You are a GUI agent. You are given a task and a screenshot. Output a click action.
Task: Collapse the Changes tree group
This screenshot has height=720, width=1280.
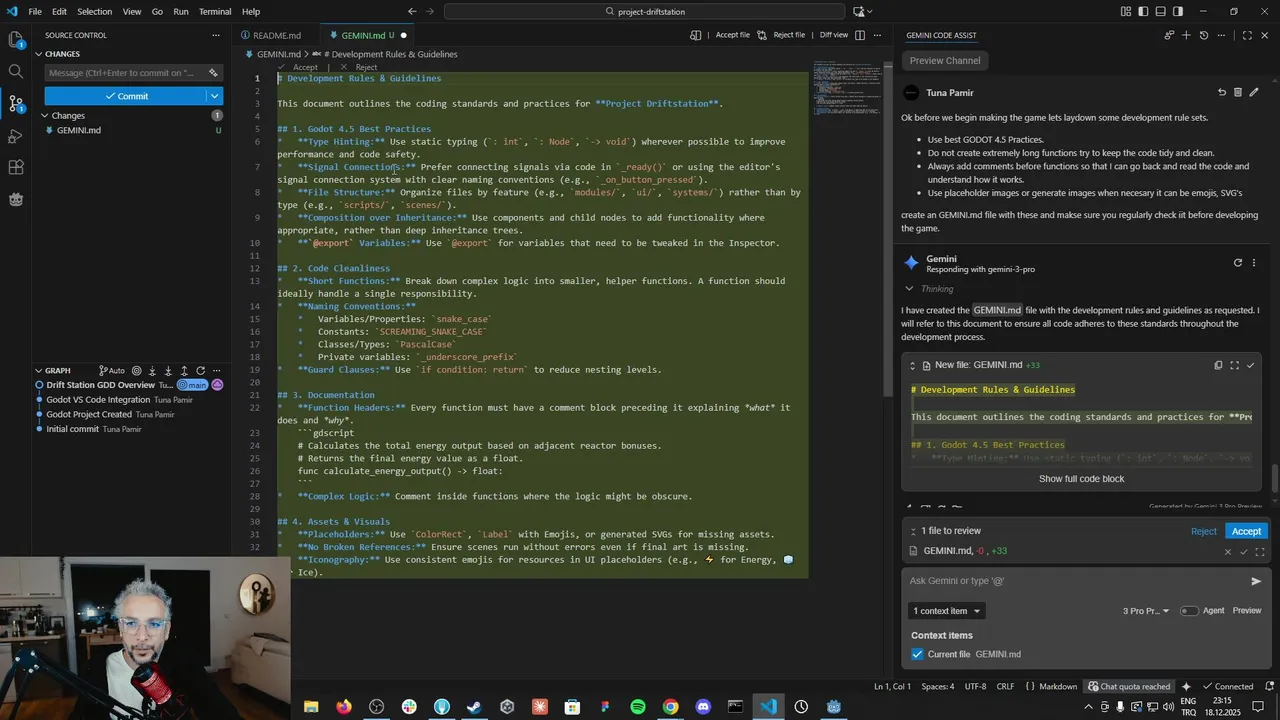[45, 116]
